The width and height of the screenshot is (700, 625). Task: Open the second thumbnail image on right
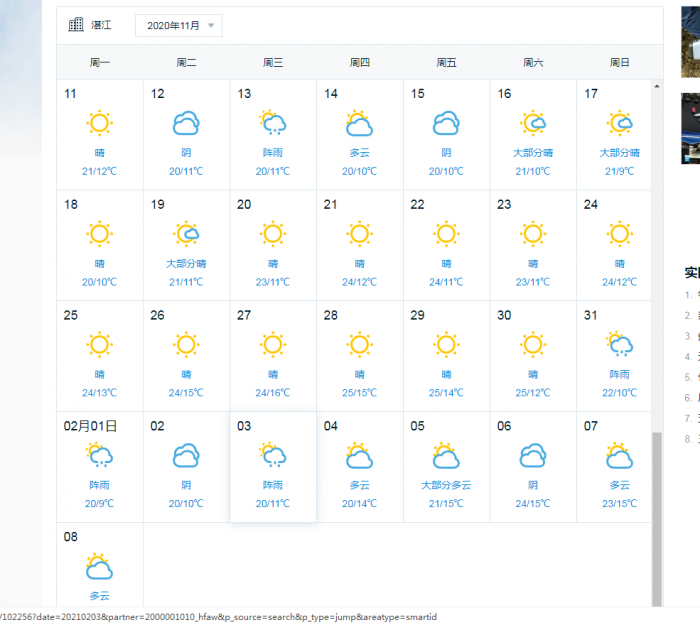pos(690,128)
